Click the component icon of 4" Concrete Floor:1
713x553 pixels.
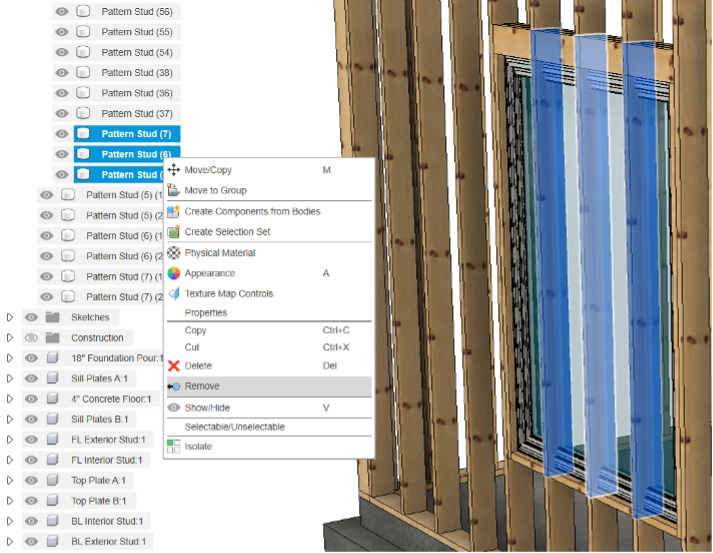pos(53,399)
